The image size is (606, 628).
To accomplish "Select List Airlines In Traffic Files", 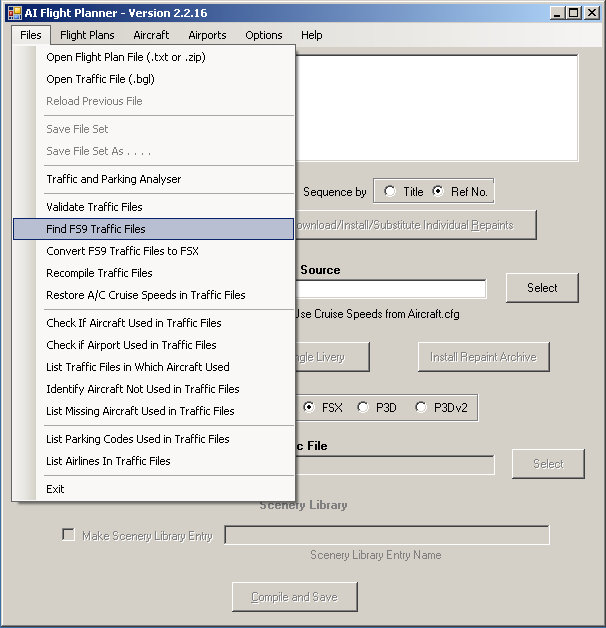I will pyautogui.click(x=108, y=461).
